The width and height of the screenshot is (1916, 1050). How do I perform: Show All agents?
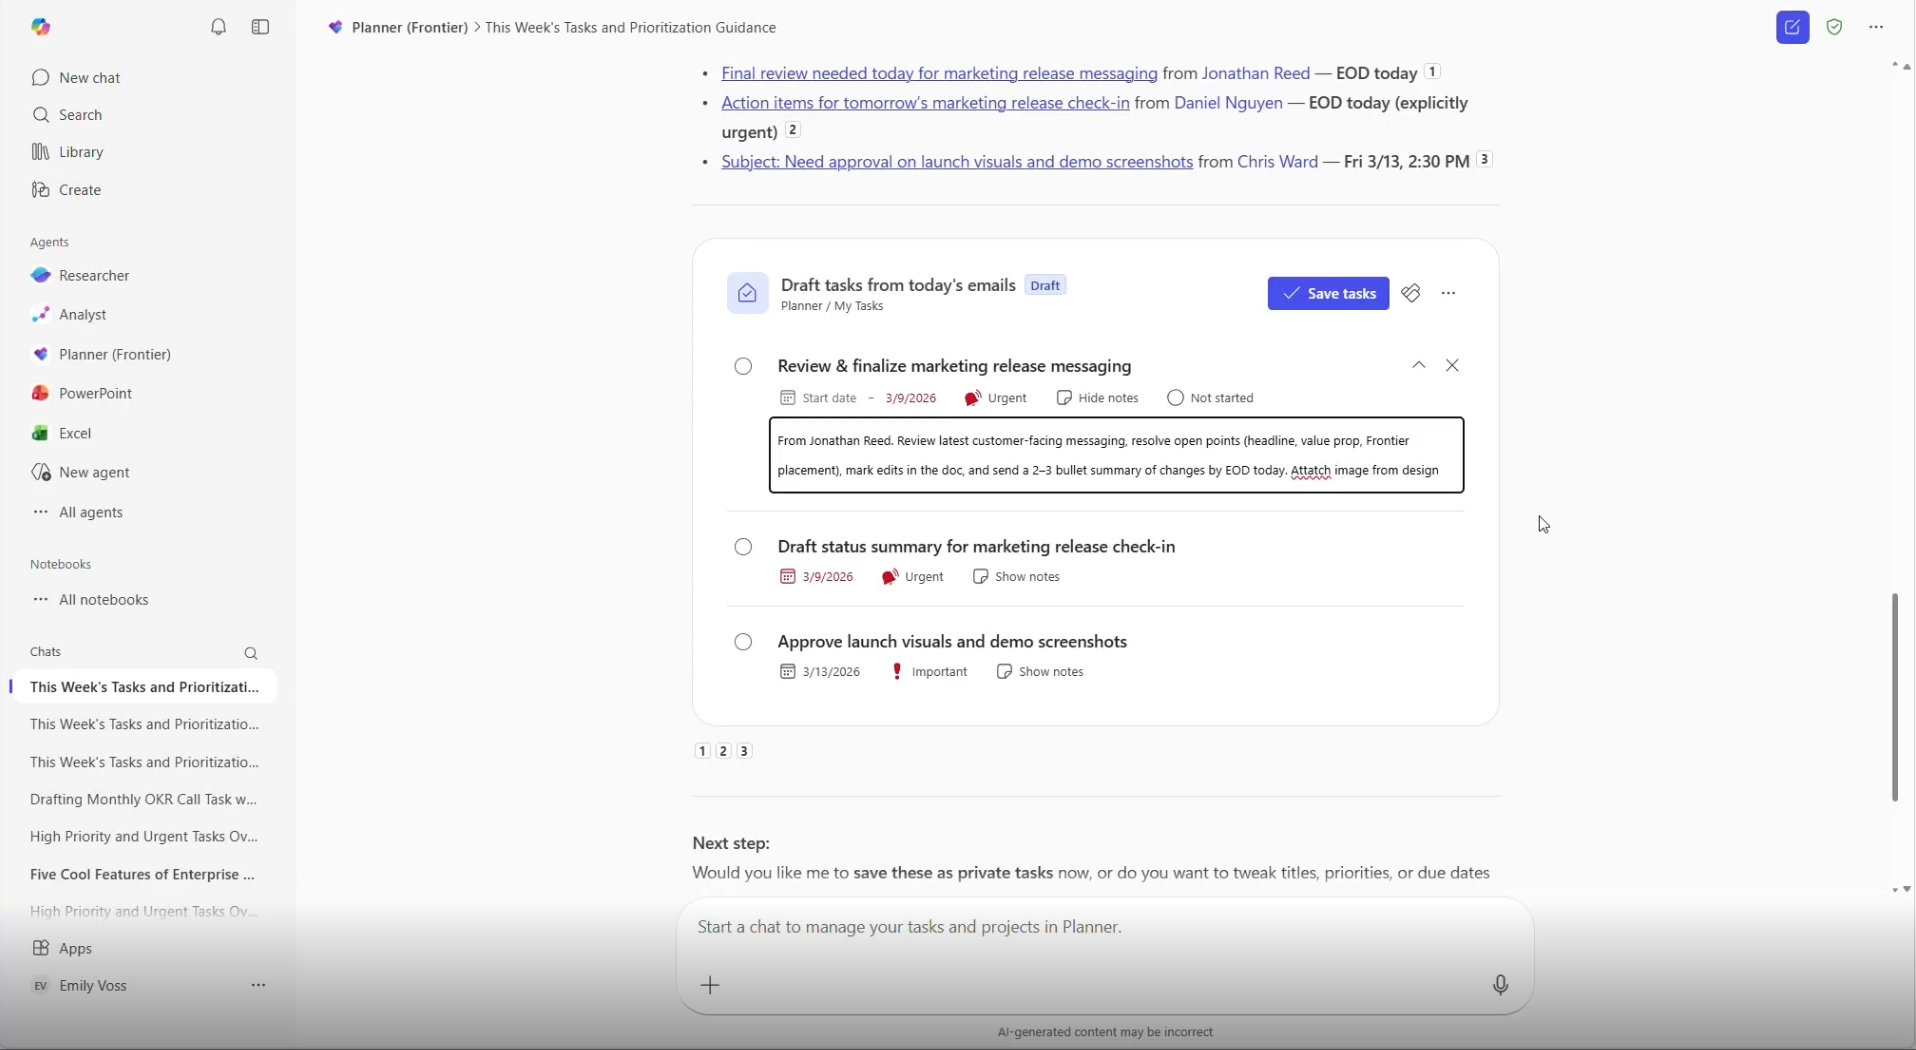coord(78,513)
